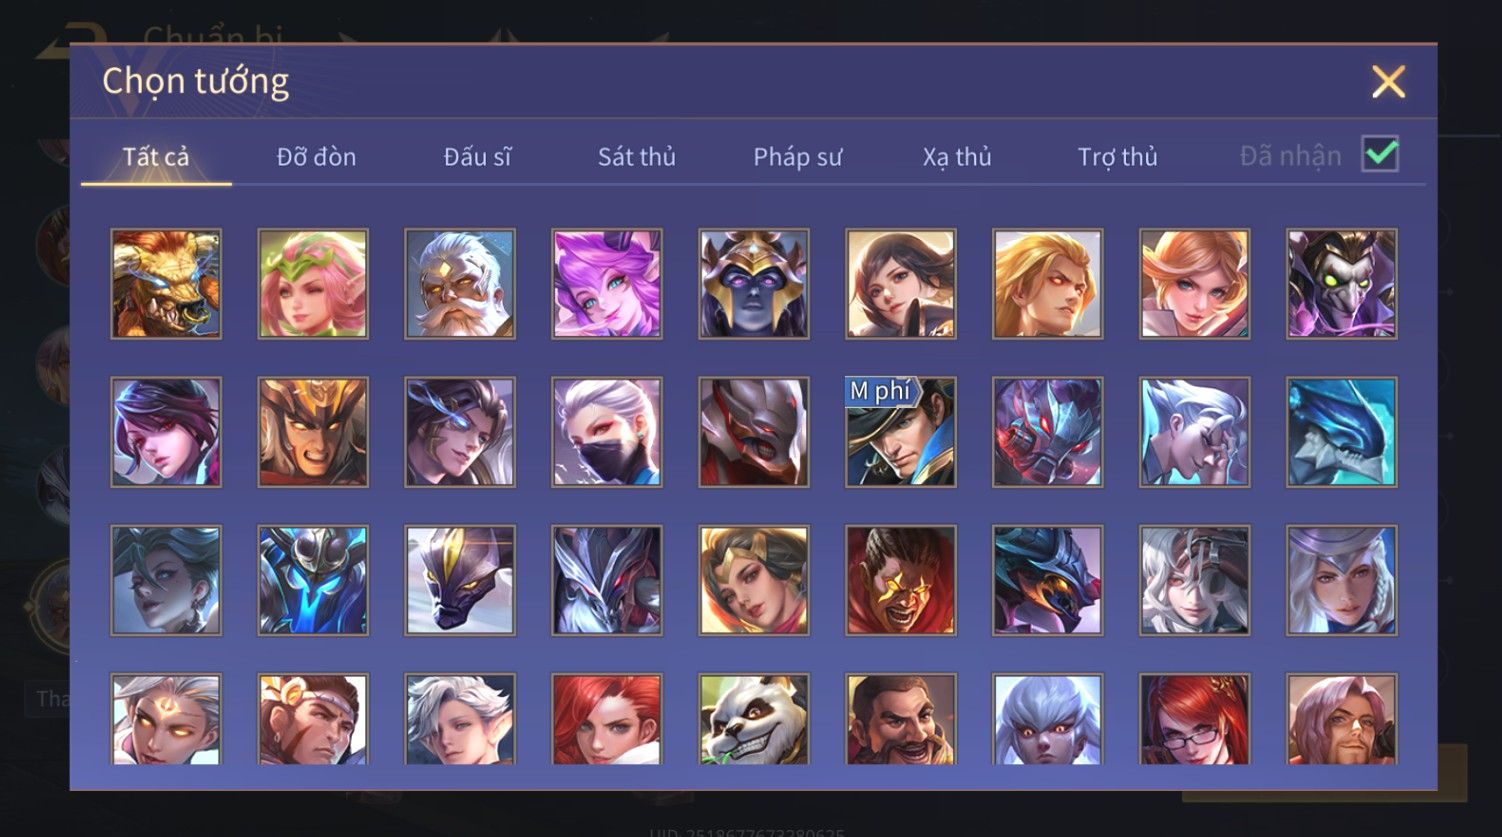Pick the red-haired hero wearing glasses

coord(1194,719)
